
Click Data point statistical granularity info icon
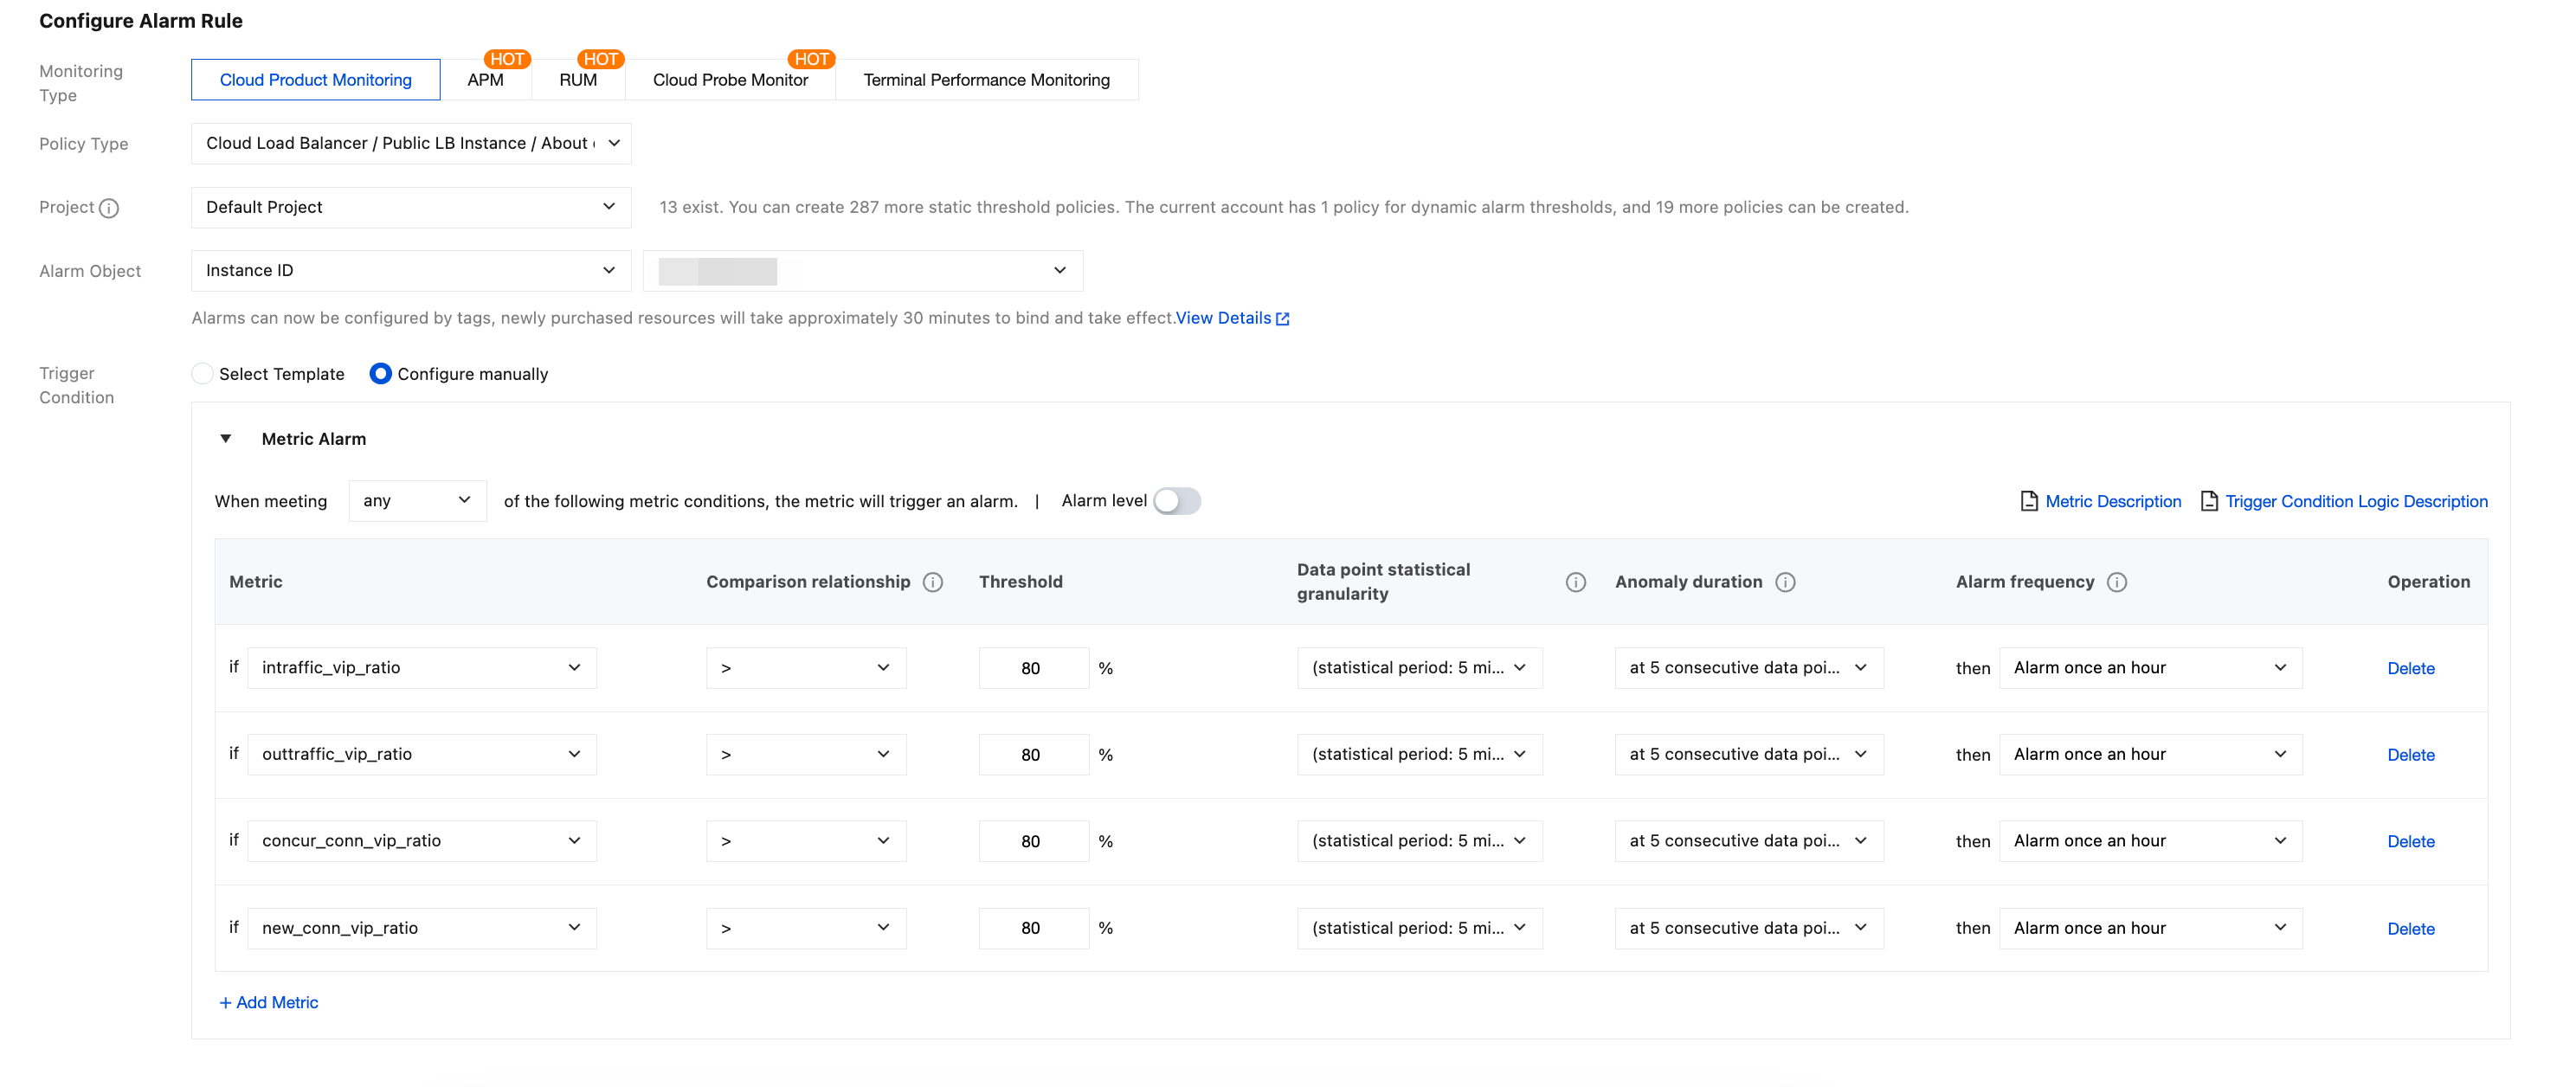coord(1575,582)
